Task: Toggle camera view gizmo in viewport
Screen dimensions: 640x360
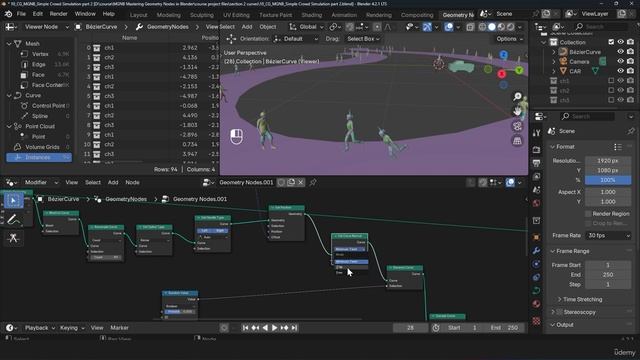Action: point(517,126)
